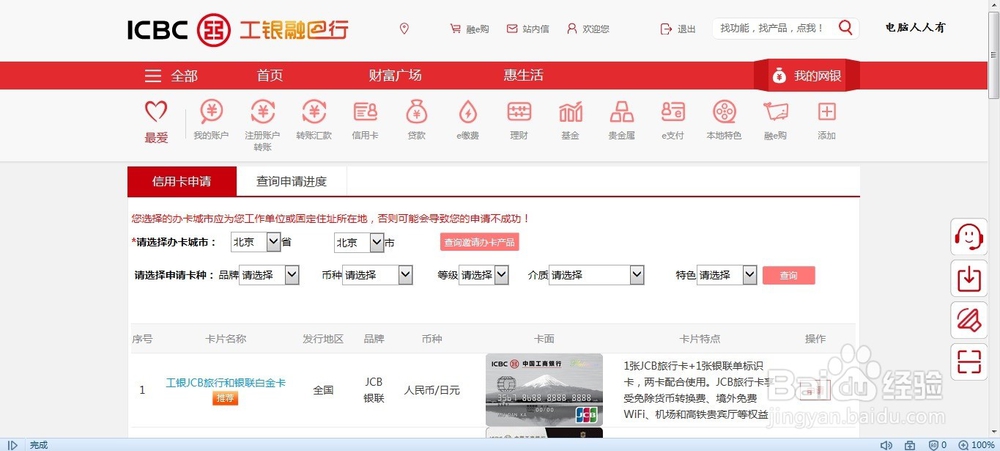Open the 特色 feature dropdown
This screenshot has height=451, width=1000.
click(x=726, y=275)
